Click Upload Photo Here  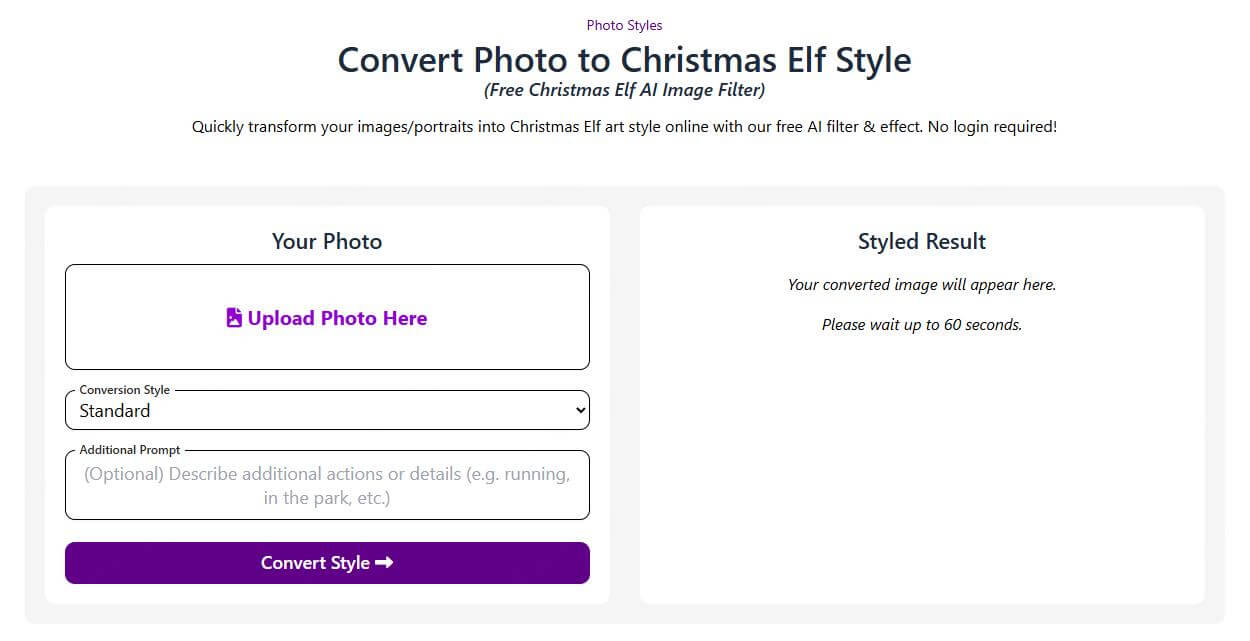click(337, 317)
